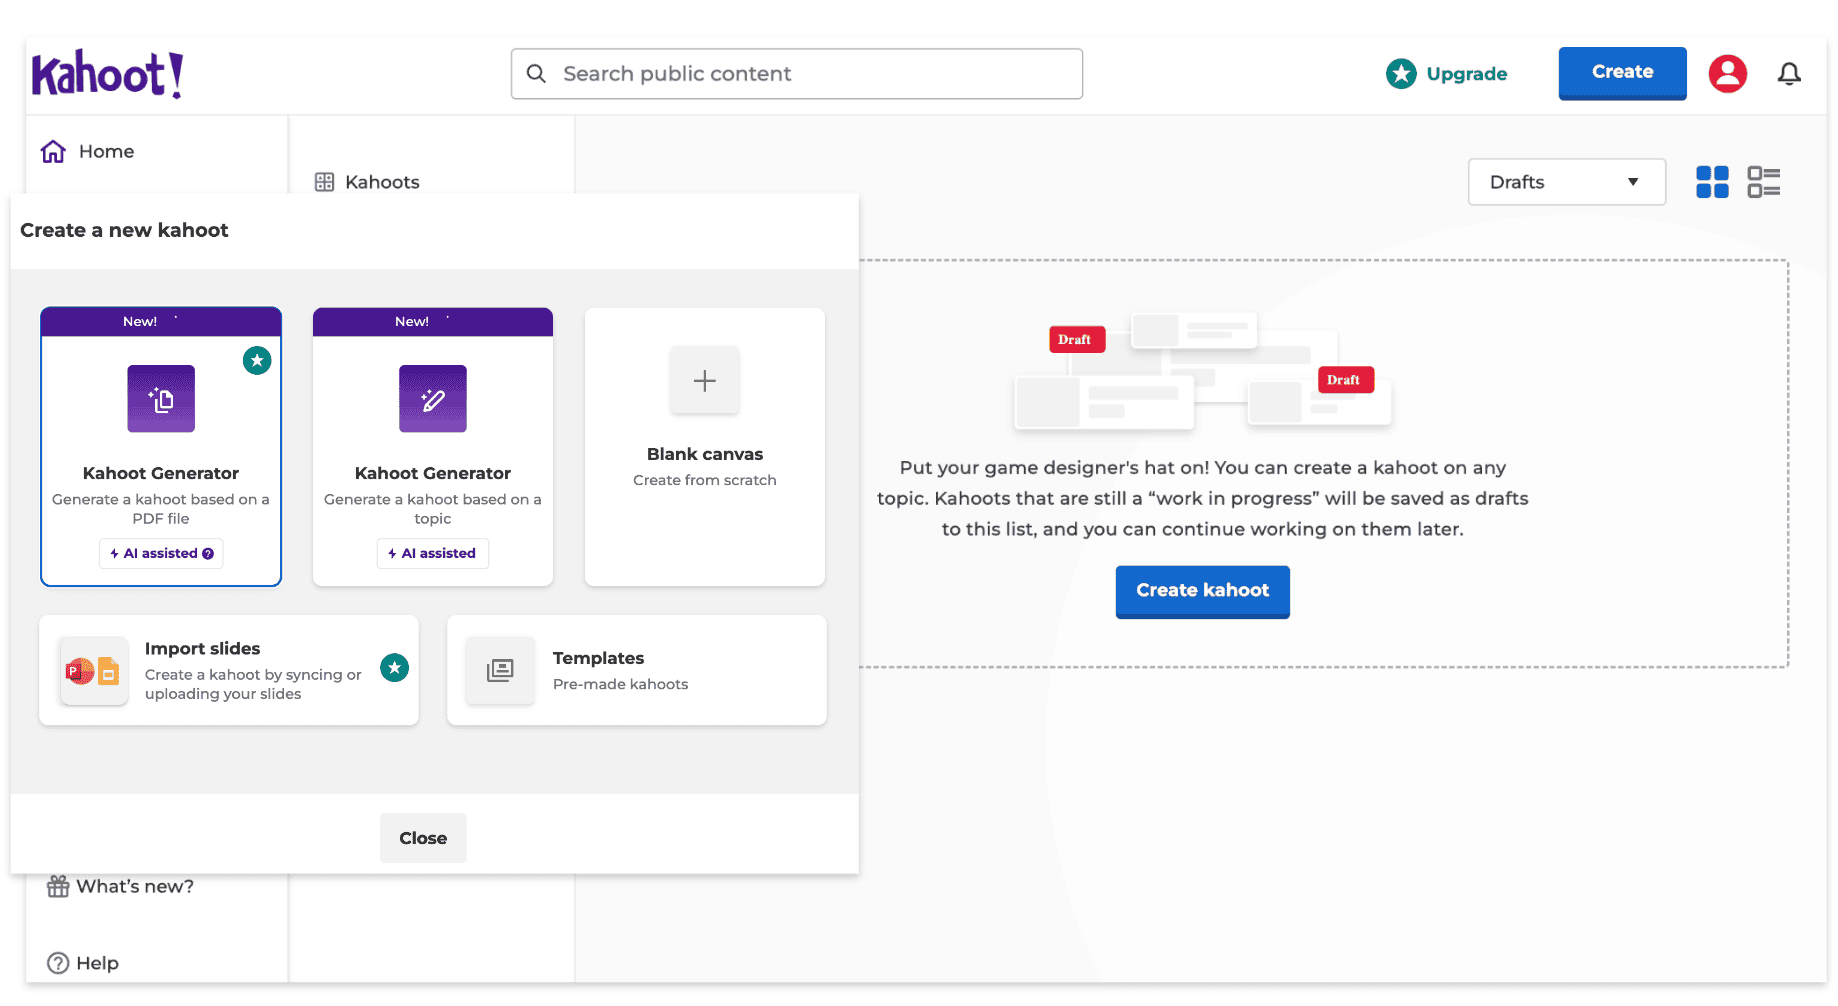Image resolution: width=1838 pixels, height=1006 pixels.
Task: Select PDF-based Kahoot Generator icon
Action: pyautogui.click(x=161, y=399)
